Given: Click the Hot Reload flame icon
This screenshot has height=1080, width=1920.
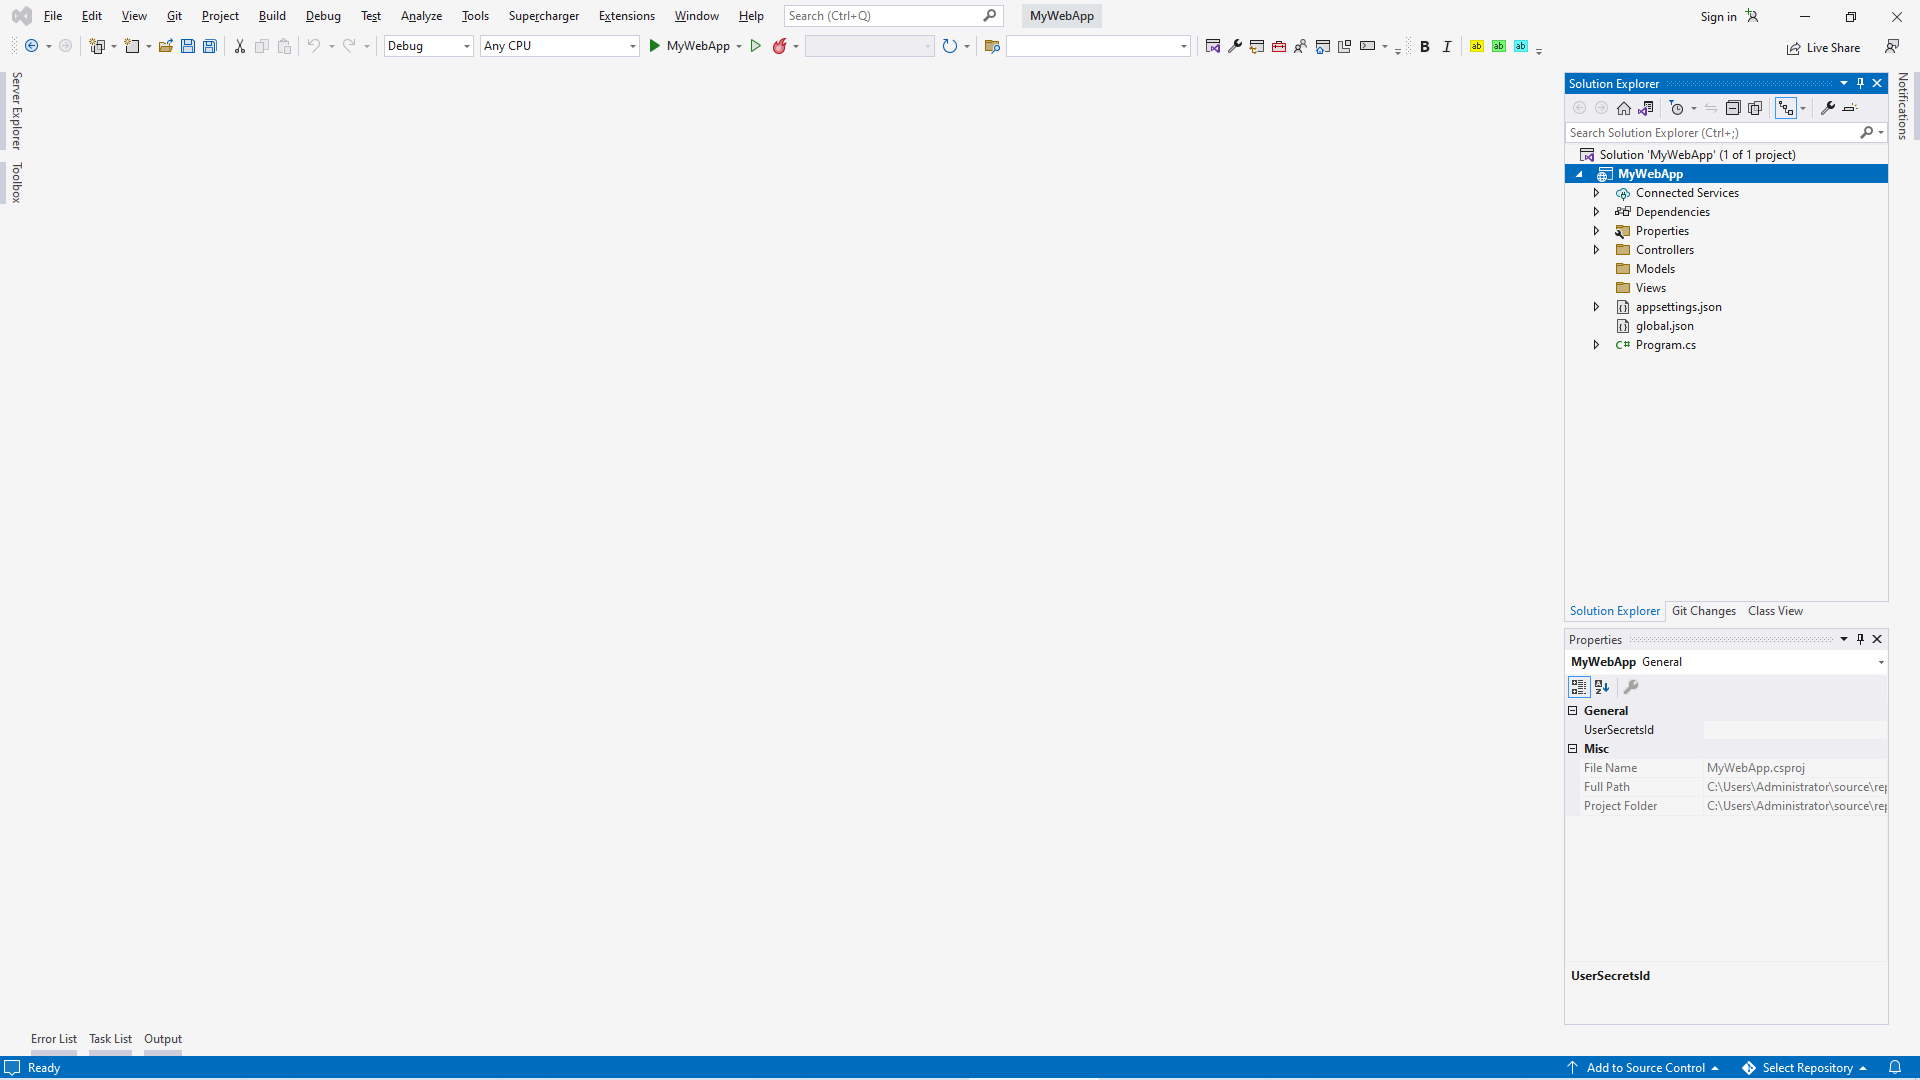Looking at the screenshot, I should click(x=779, y=46).
